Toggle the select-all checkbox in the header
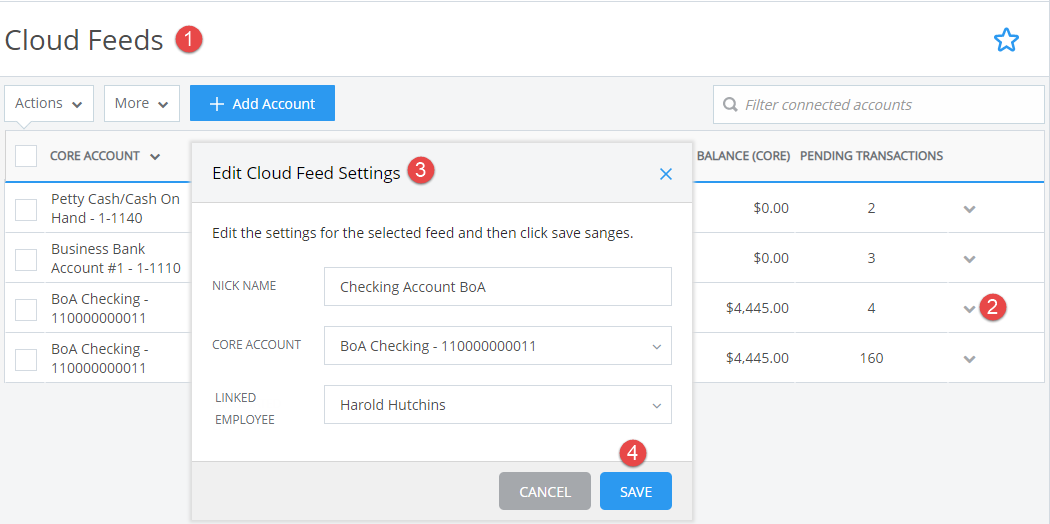This screenshot has width=1050, height=524. 26,156
